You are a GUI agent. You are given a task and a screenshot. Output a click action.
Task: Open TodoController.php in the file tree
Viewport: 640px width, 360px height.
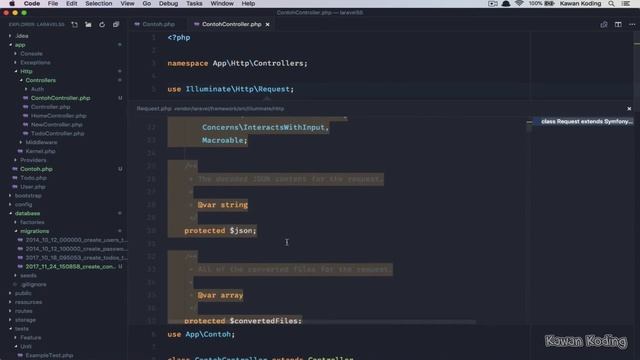click(58, 133)
